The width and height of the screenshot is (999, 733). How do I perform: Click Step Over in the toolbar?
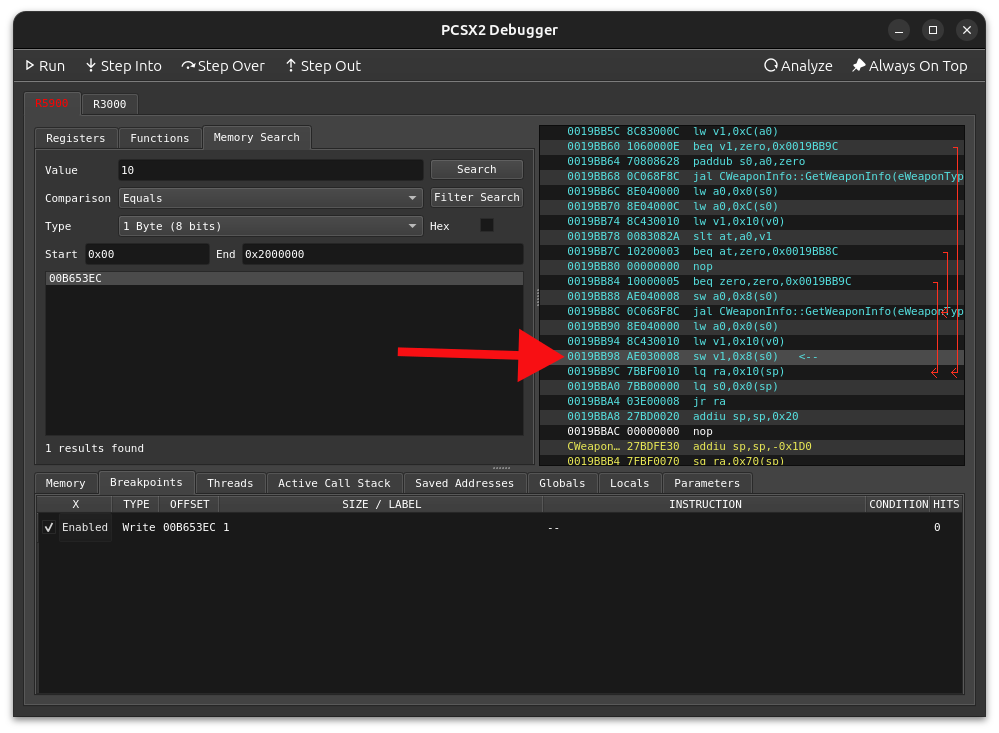(x=223, y=66)
